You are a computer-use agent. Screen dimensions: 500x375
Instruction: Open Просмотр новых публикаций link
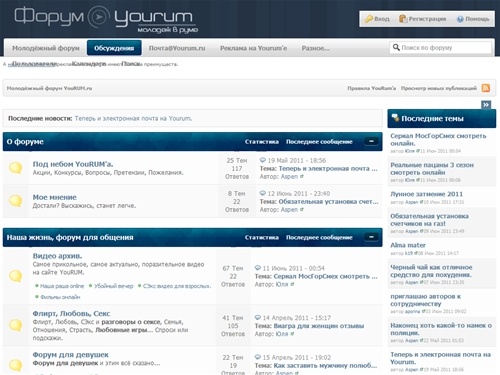(x=439, y=88)
